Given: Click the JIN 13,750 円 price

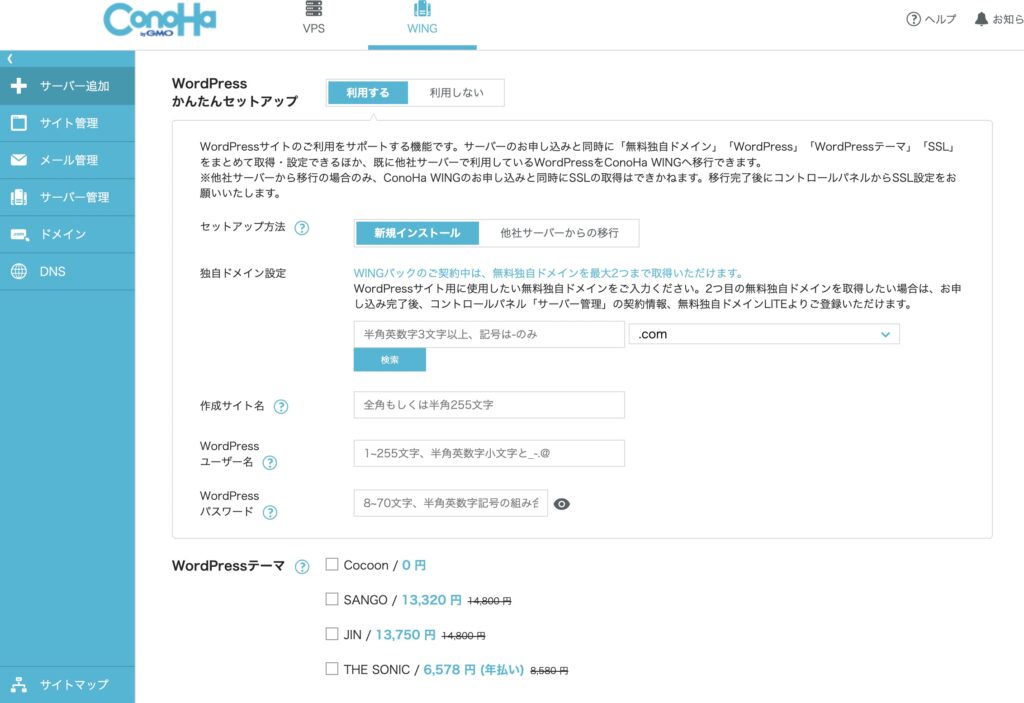Looking at the screenshot, I should 406,634.
